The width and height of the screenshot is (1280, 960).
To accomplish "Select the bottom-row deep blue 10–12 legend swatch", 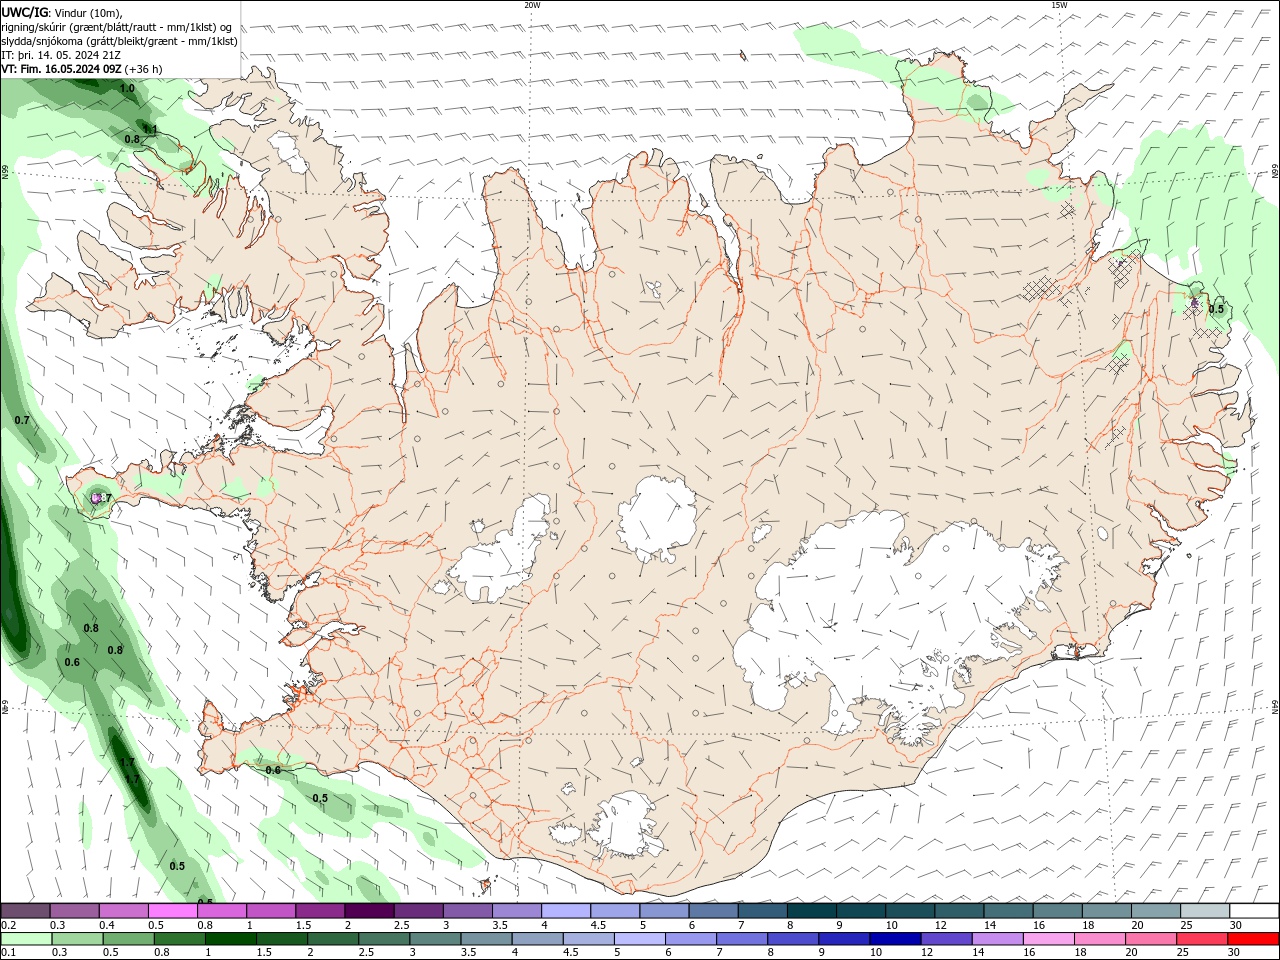I will (894, 939).
